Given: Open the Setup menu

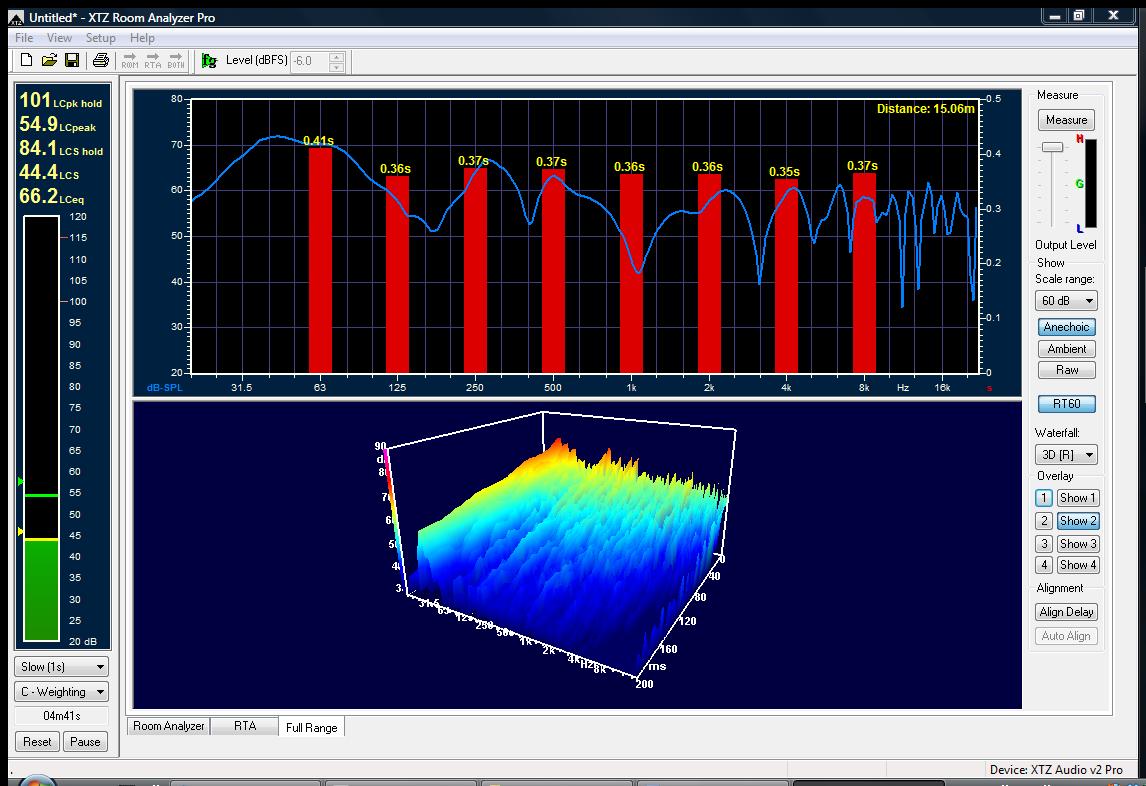Looking at the screenshot, I should tap(100, 38).
